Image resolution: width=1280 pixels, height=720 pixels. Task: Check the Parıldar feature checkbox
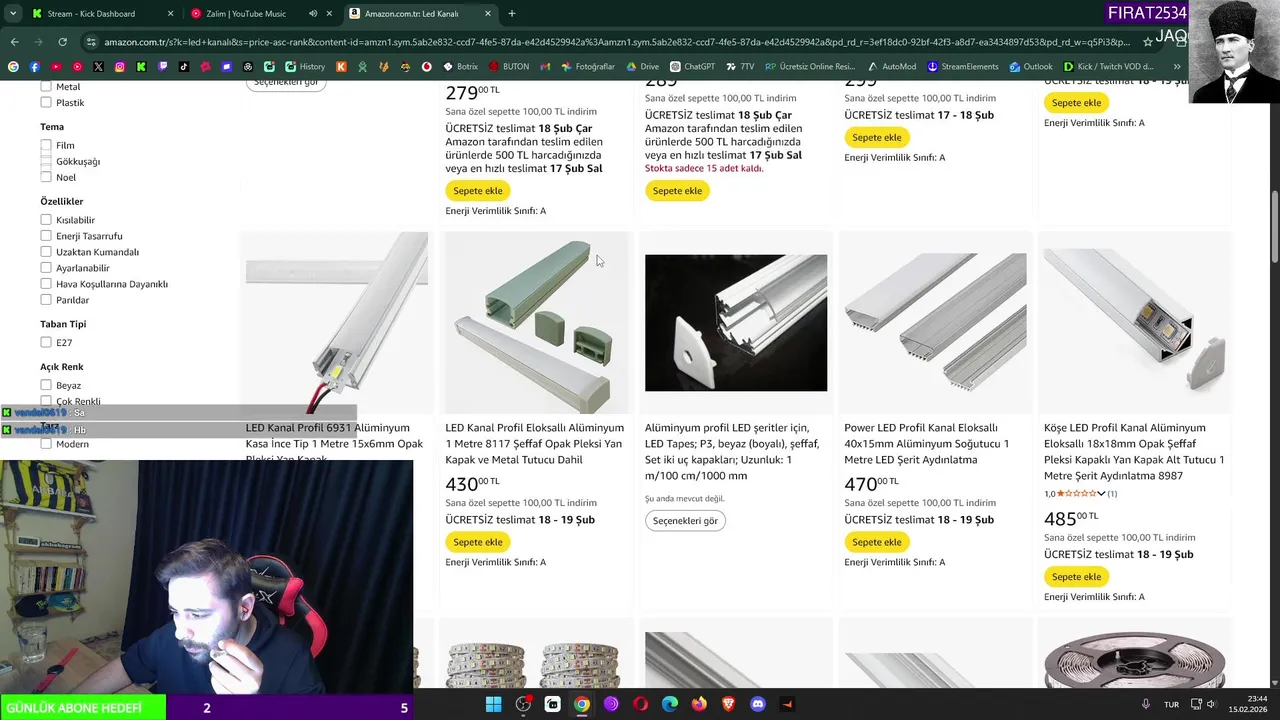click(x=46, y=300)
